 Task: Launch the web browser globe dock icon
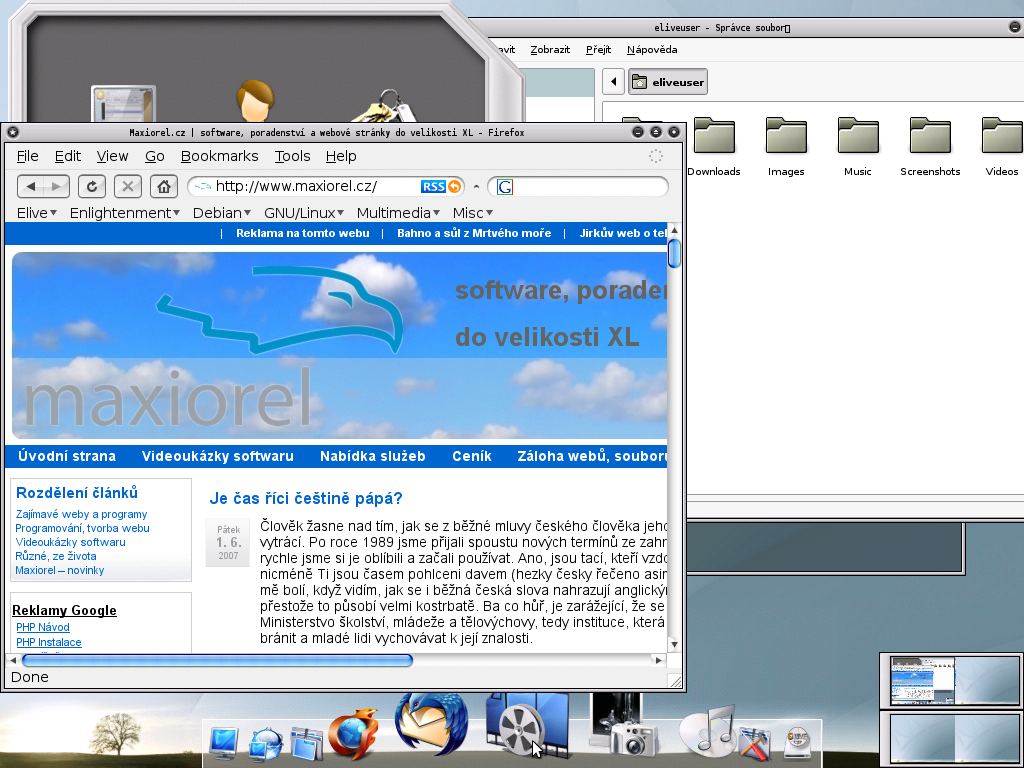pos(353,733)
